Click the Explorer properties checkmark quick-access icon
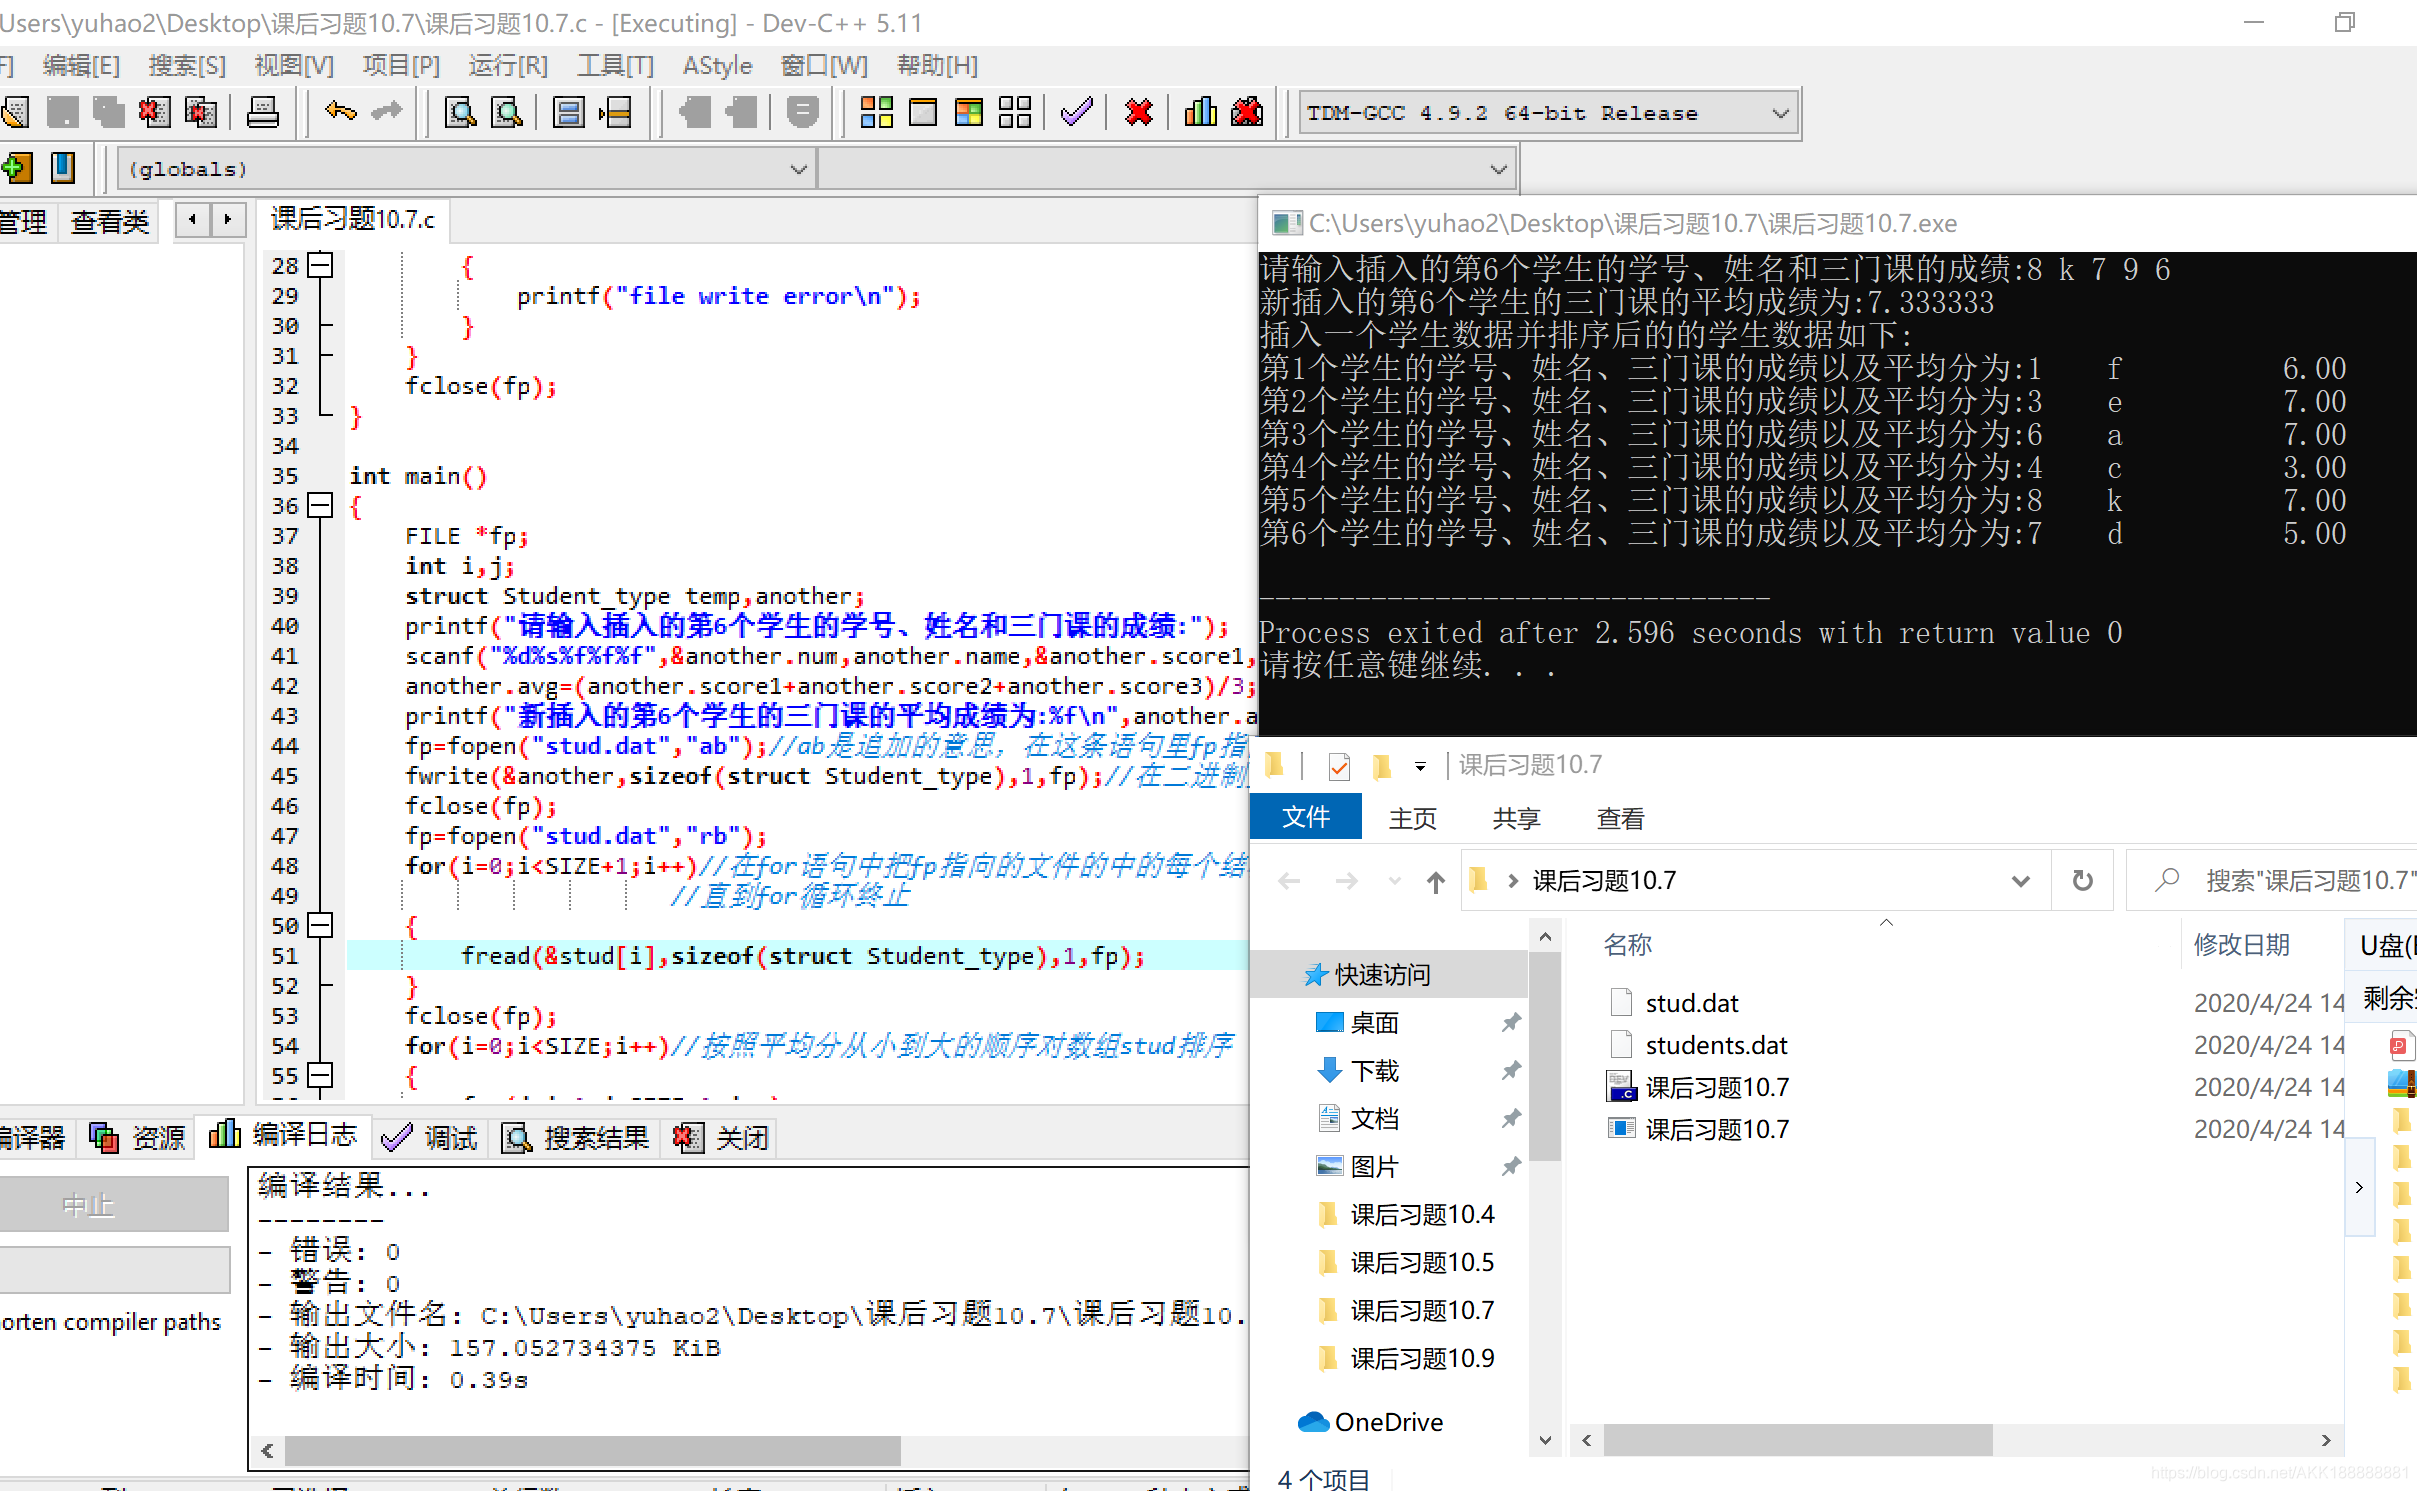 click(x=1339, y=767)
